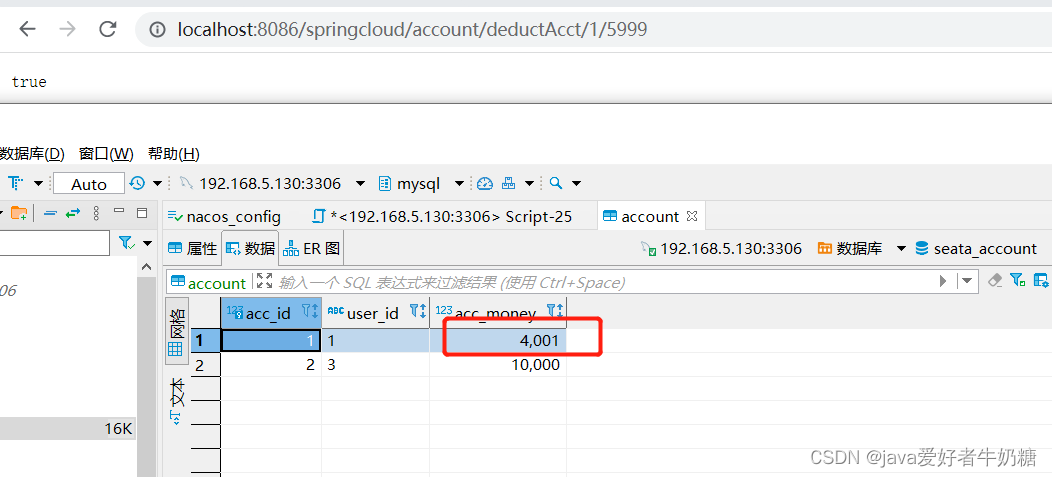View site information icon in address bar
The image size is (1052, 477).
tap(157, 30)
